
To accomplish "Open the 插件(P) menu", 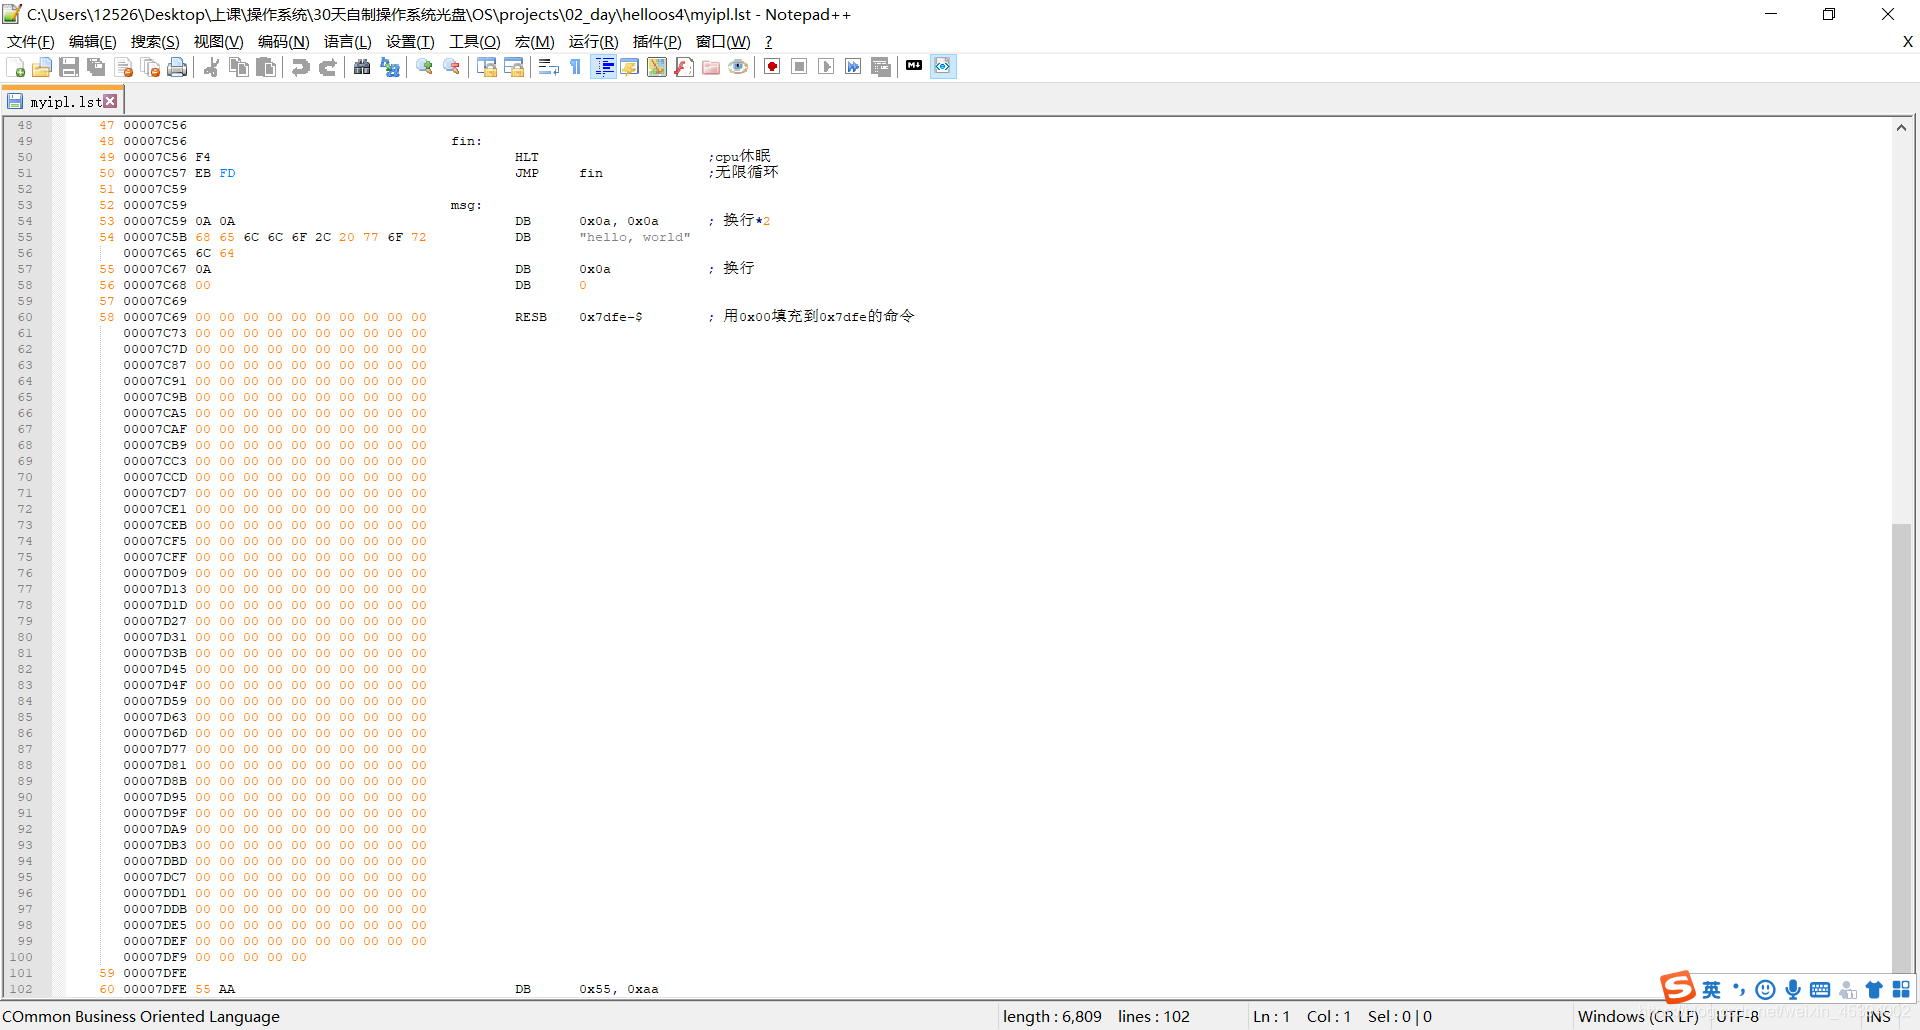I will 657,42.
